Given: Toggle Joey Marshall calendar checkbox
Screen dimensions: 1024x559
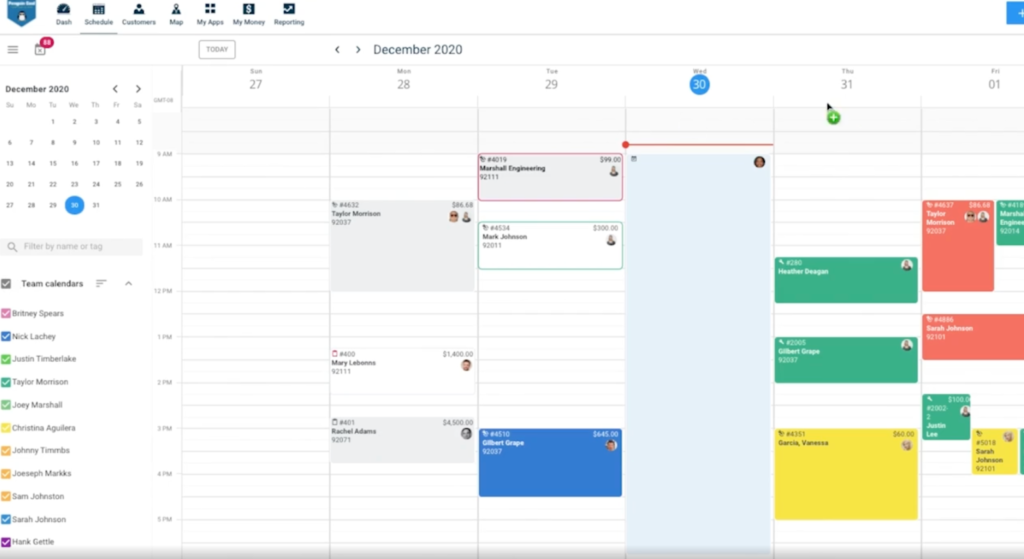Looking at the screenshot, I should (x=6, y=405).
